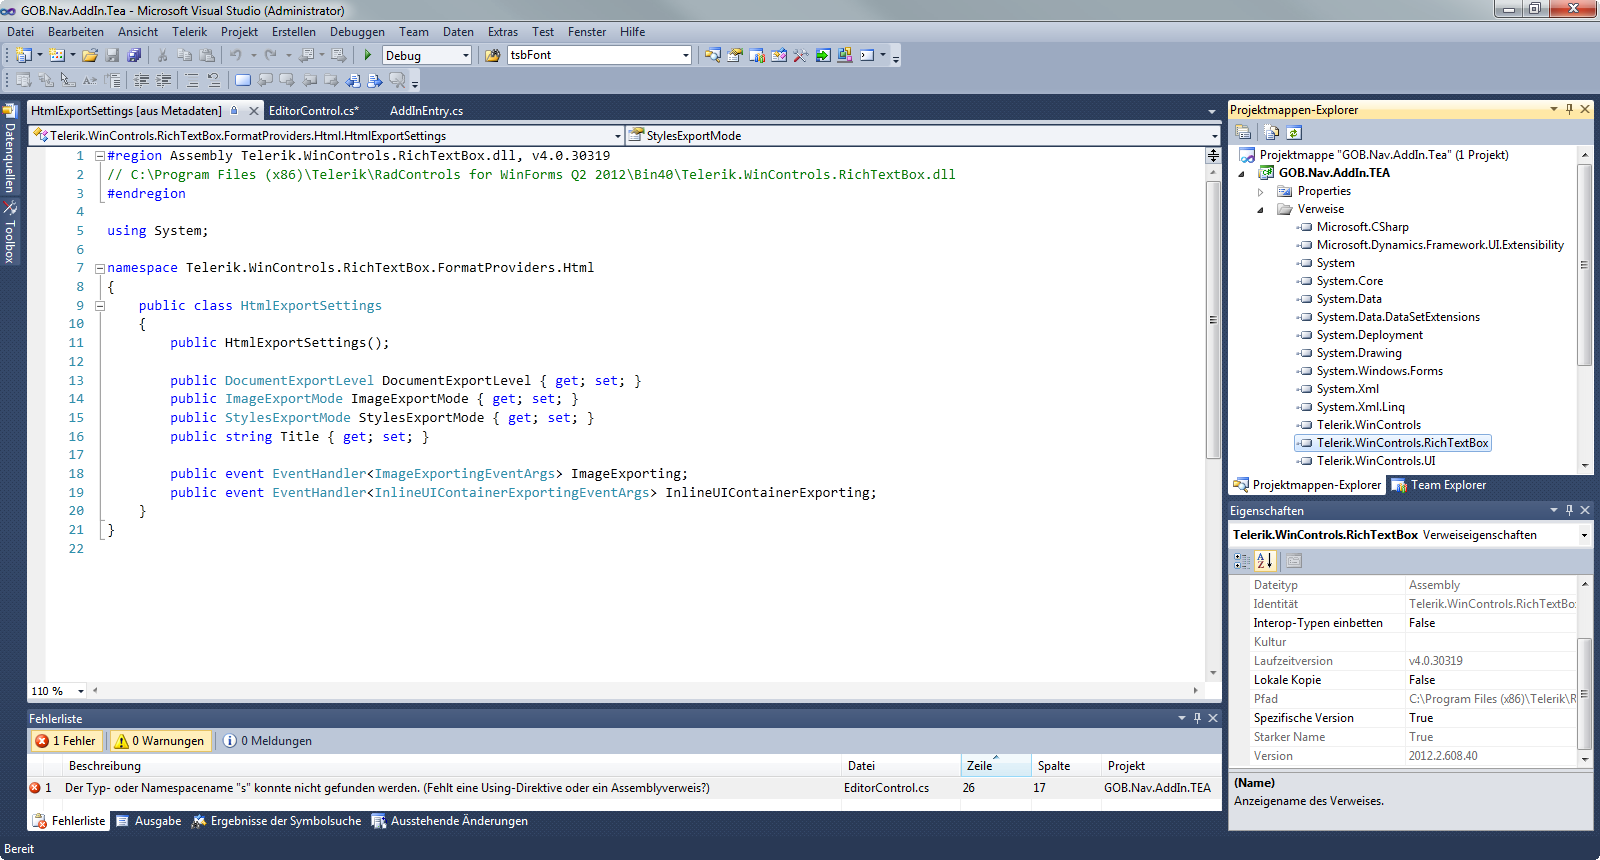Toggle the '0 Meldungen' messages filter

(x=268, y=741)
